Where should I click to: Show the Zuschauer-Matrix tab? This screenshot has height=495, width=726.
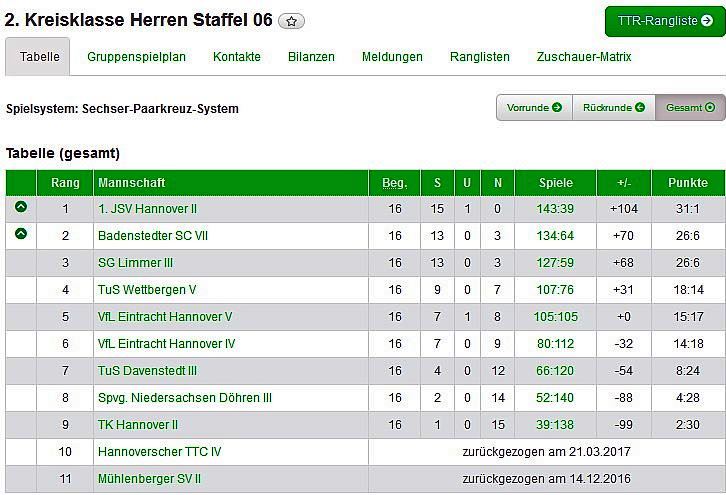pyautogui.click(x=584, y=57)
